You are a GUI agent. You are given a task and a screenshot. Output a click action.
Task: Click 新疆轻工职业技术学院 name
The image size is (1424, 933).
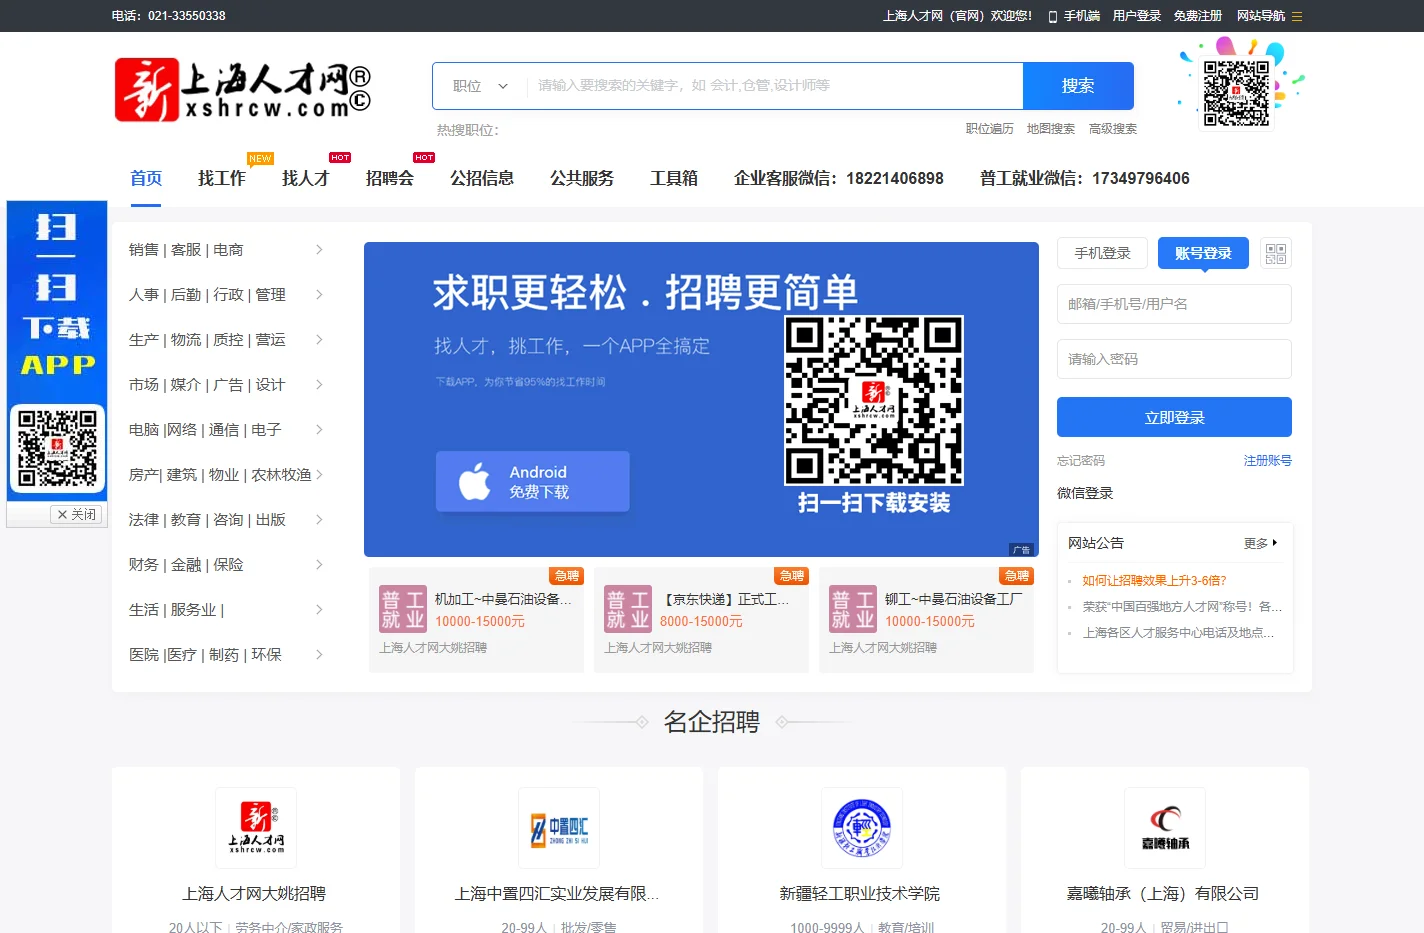pos(860,894)
